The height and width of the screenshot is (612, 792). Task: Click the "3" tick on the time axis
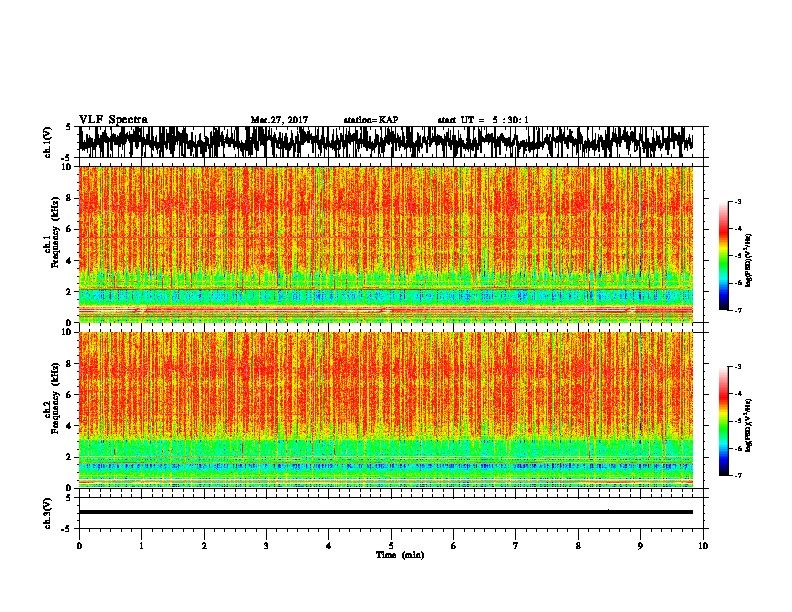pyautogui.click(x=266, y=546)
